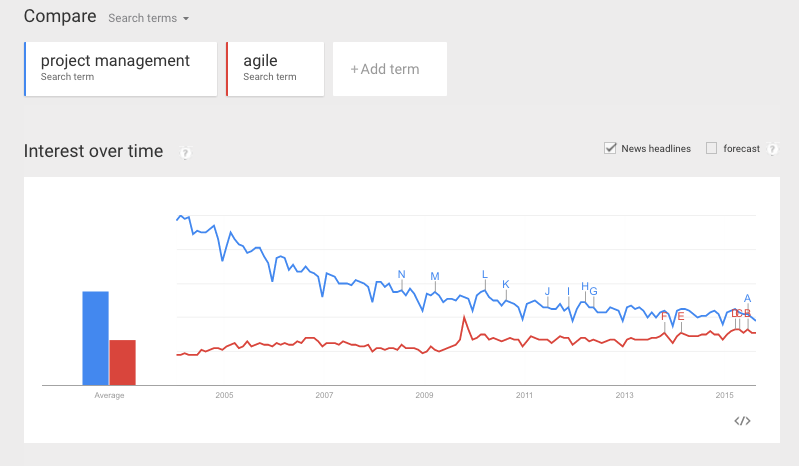Select news headline marker M on chart
The width and height of the screenshot is (799, 466).
pos(435,276)
